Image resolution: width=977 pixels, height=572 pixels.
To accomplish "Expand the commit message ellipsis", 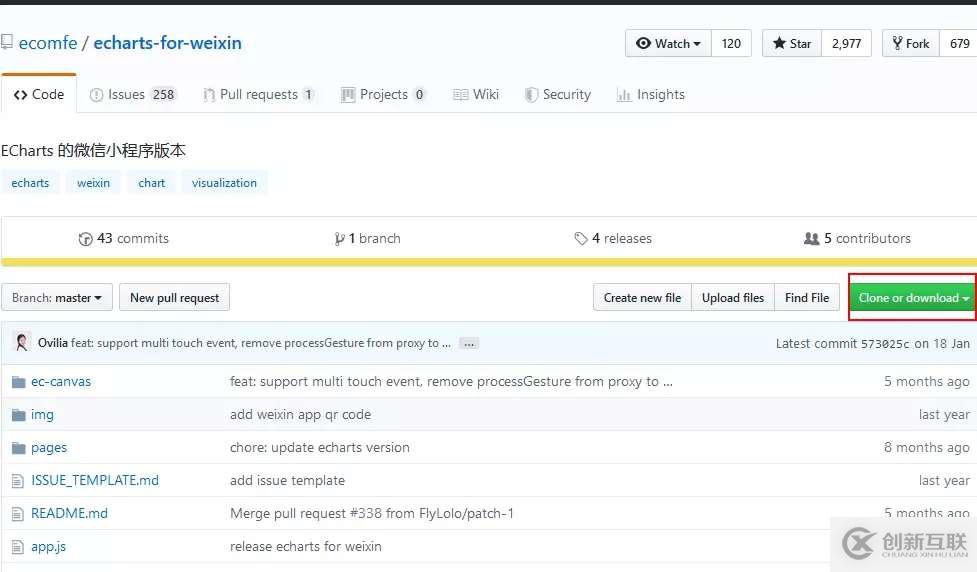I will [x=469, y=343].
